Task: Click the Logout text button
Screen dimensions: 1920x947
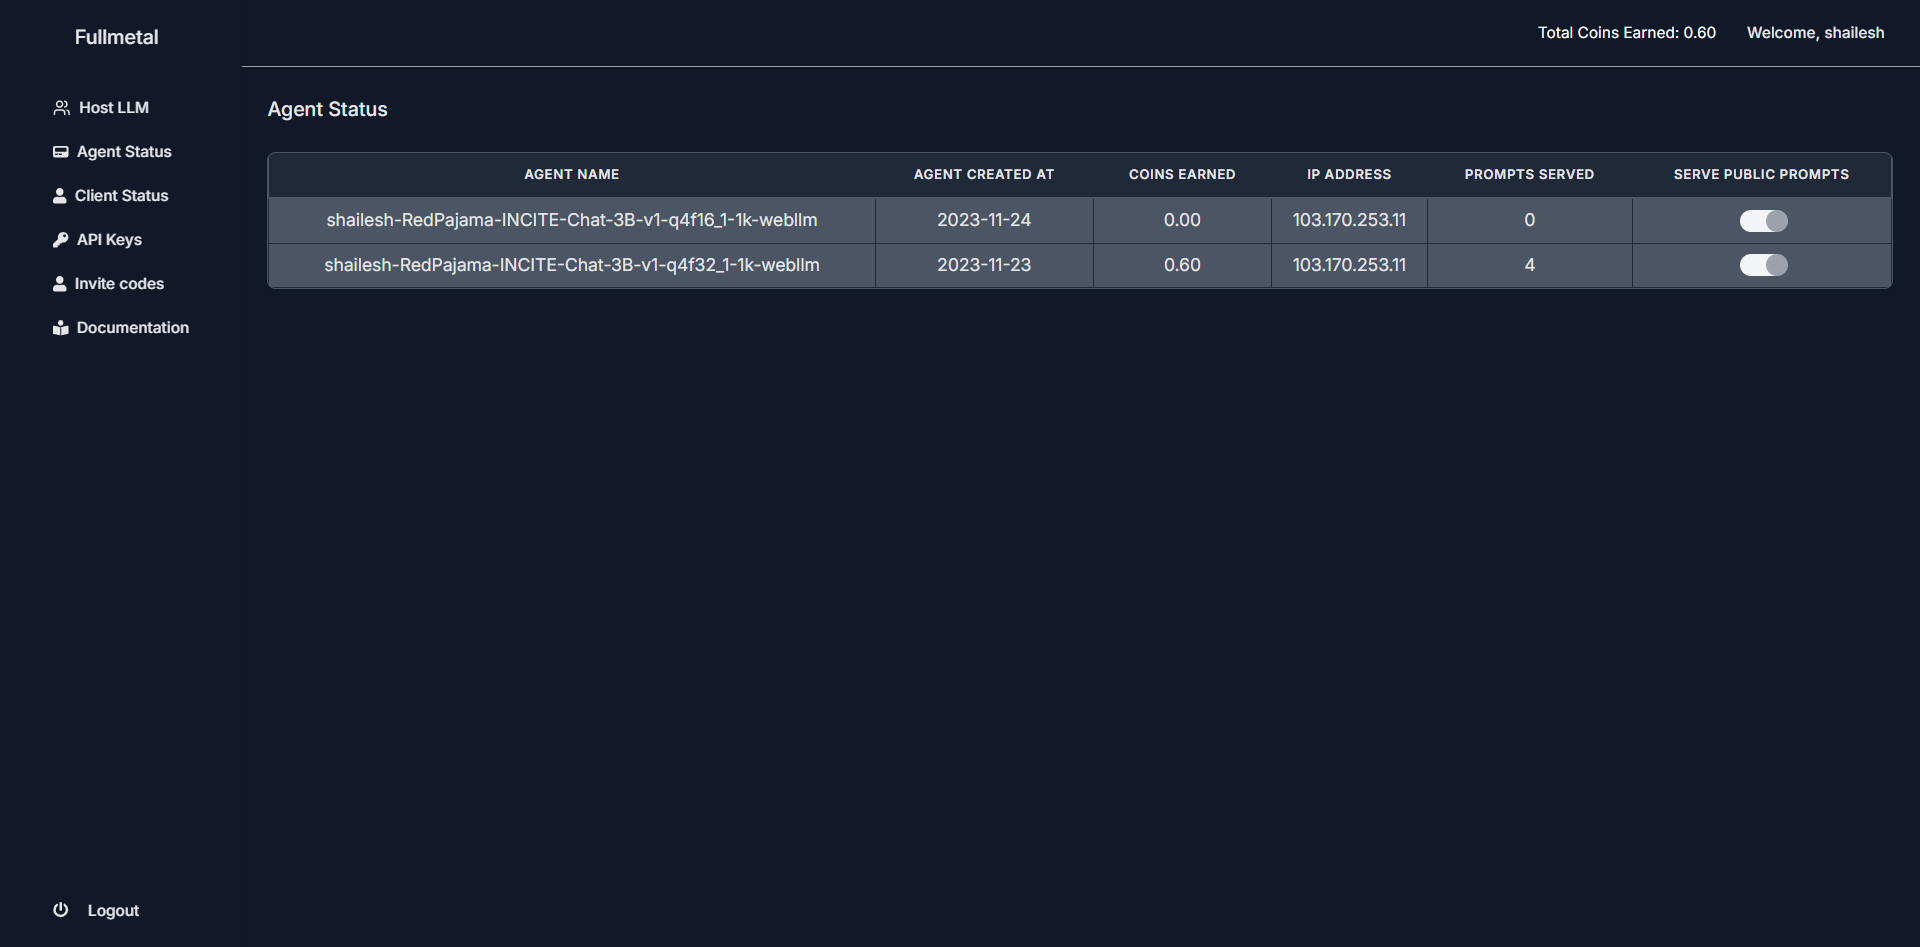Action: coord(113,911)
